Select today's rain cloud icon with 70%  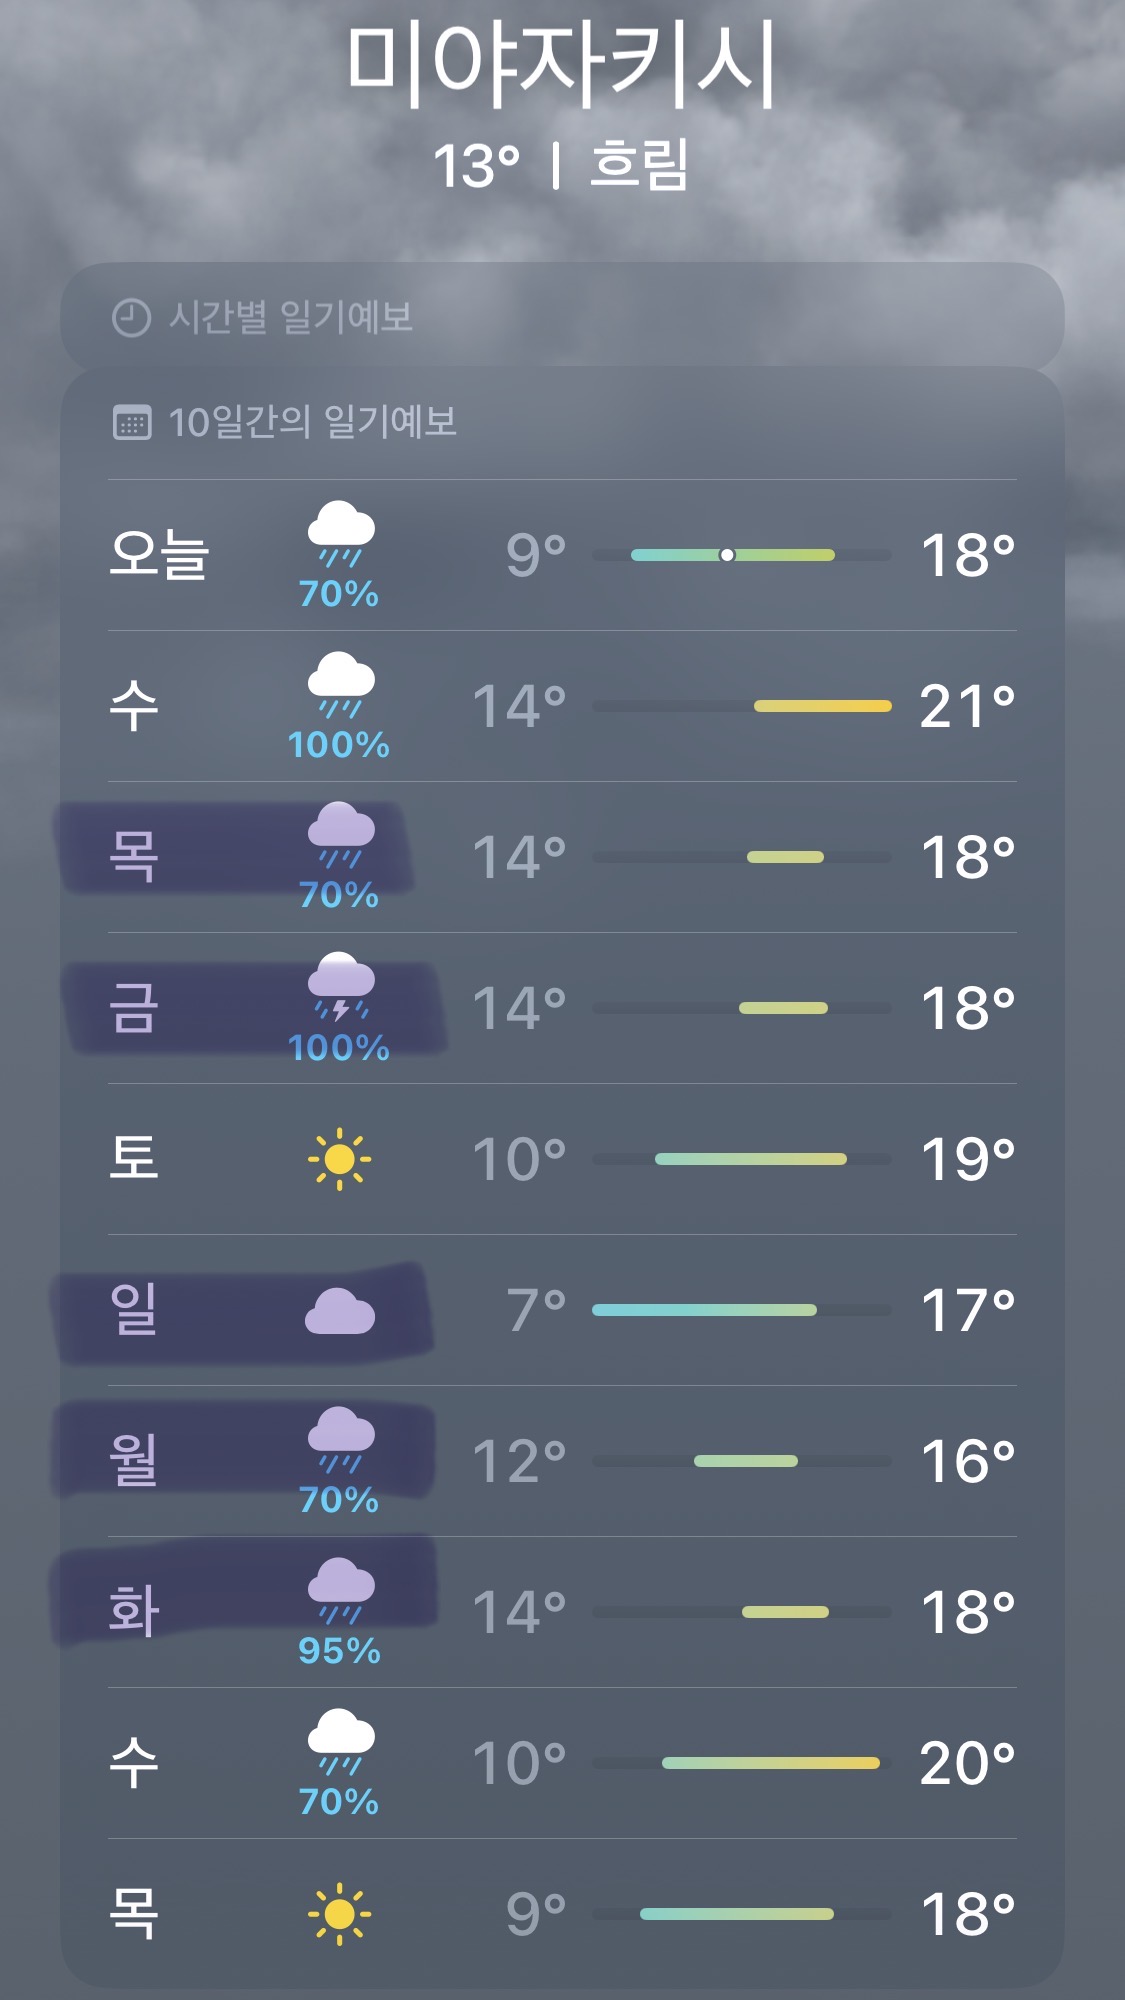[340, 535]
